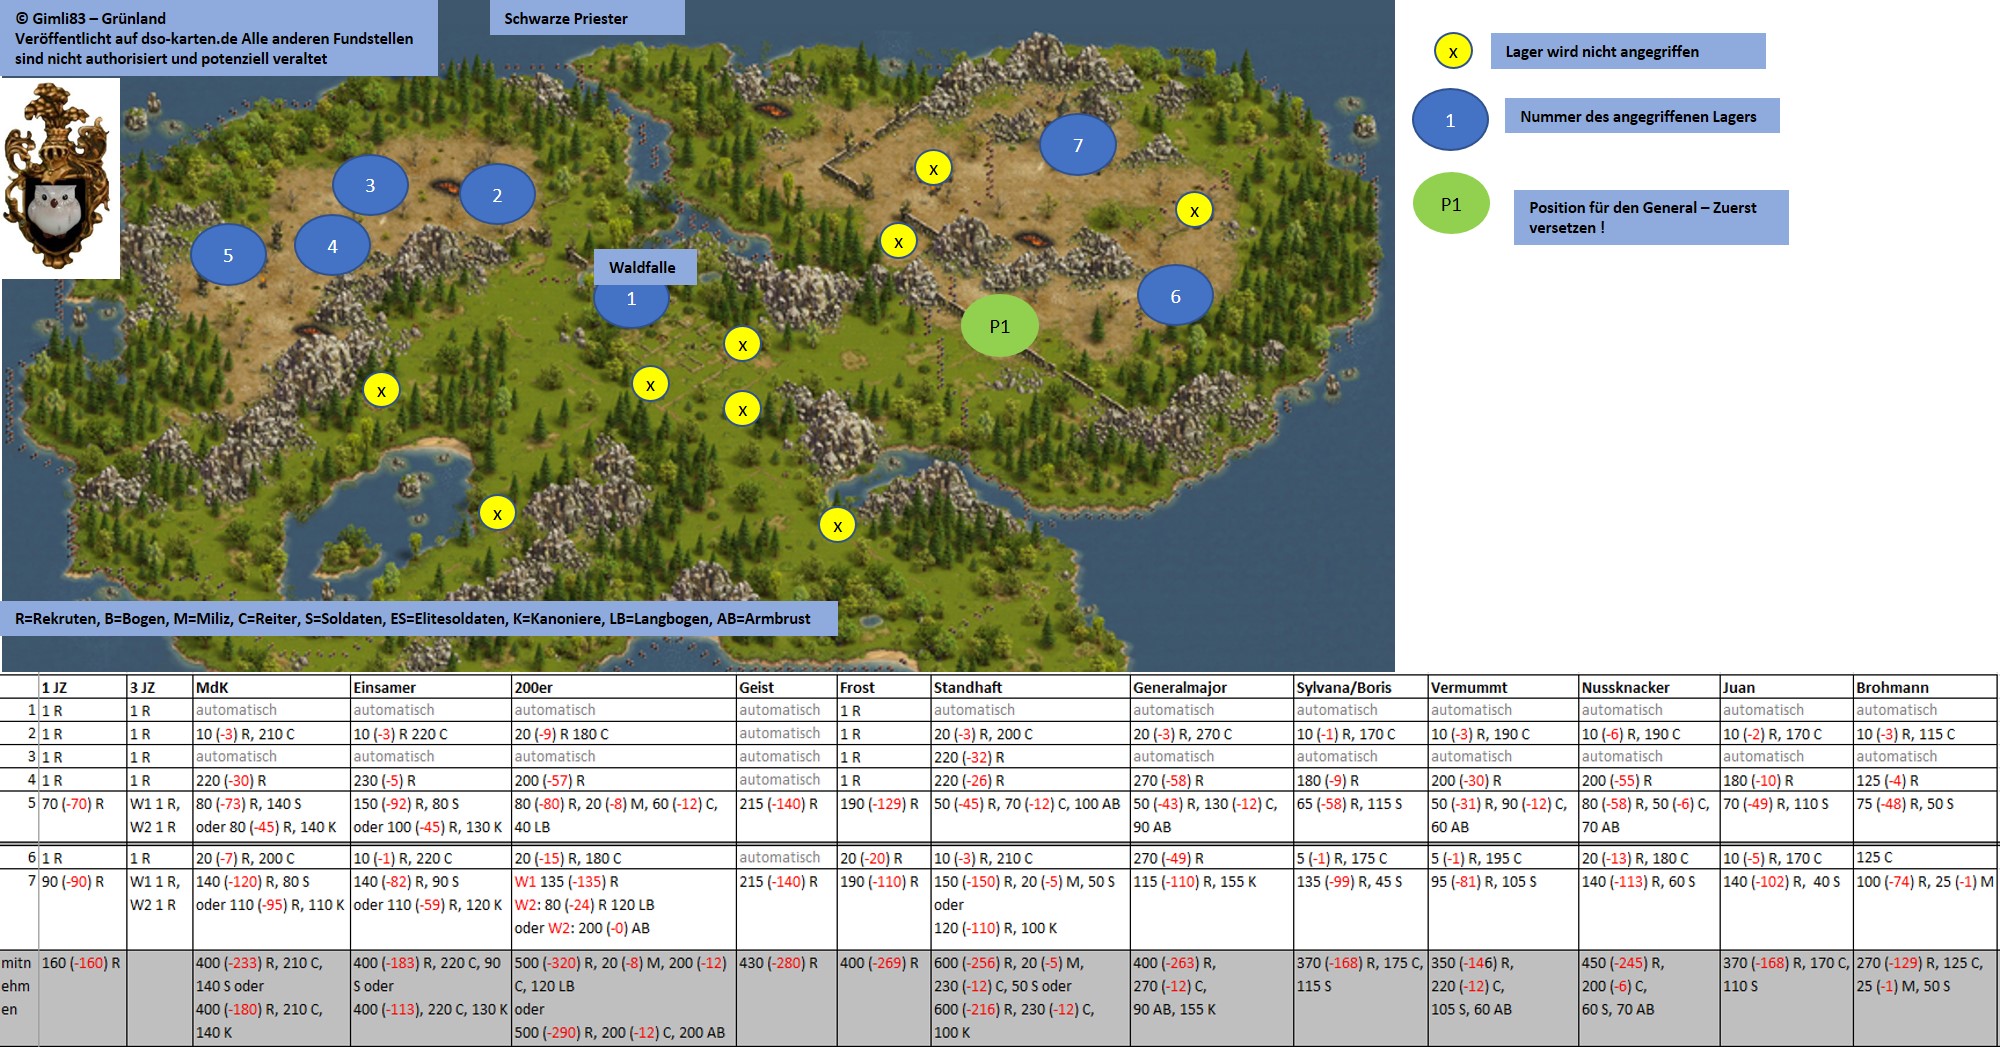Click the cell '20 (-9) R 180 C'

tap(624, 734)
